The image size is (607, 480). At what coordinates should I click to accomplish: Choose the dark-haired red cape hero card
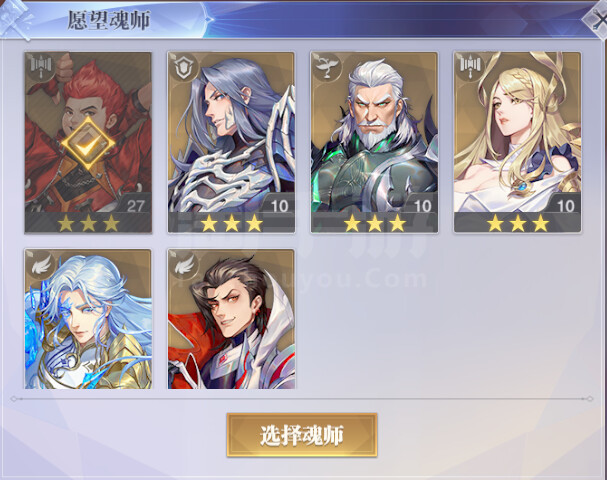coord(231,319)
